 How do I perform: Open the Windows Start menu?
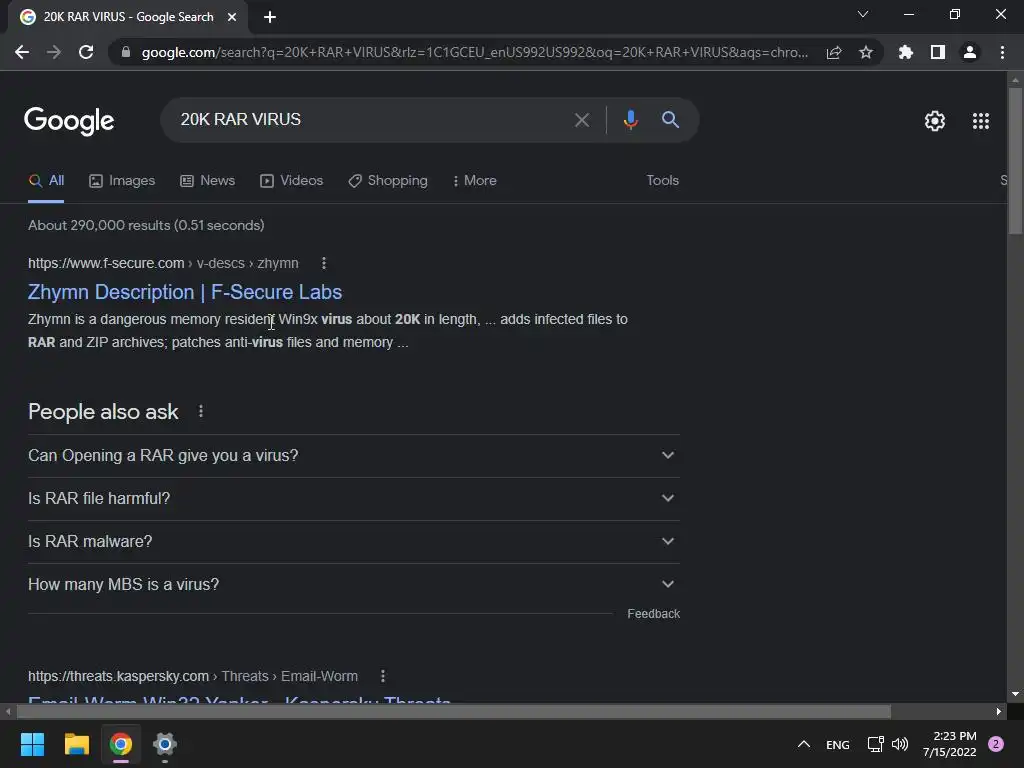tap(32, 744)
